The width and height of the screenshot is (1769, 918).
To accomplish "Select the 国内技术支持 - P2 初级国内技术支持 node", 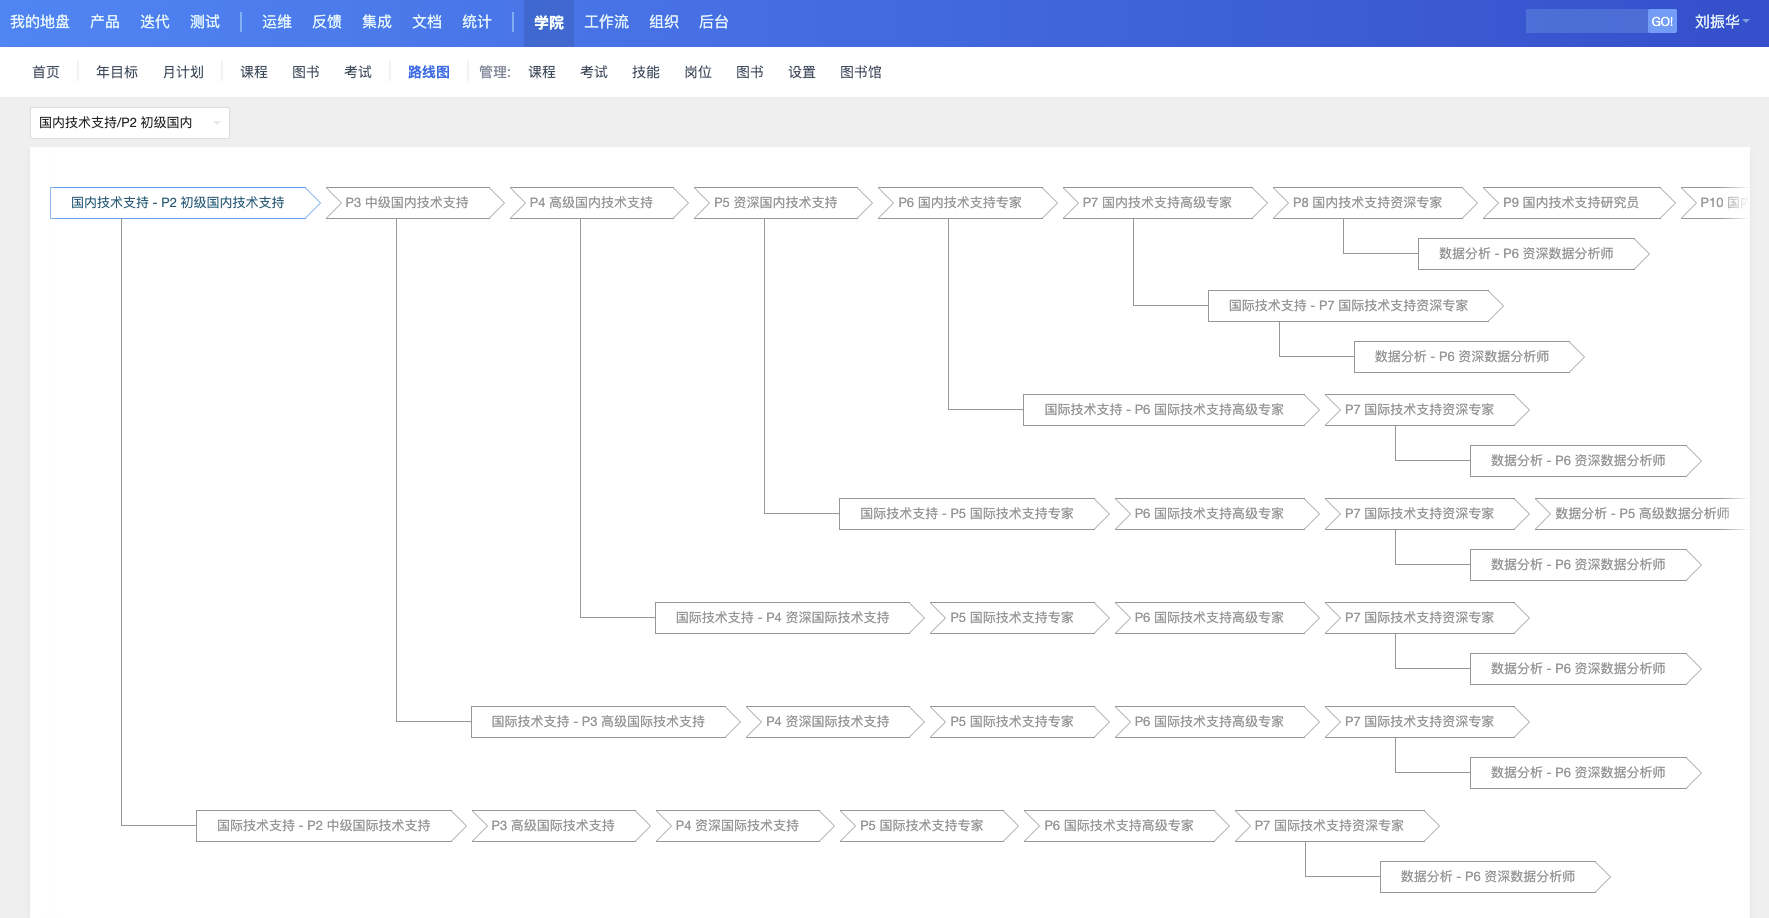I will coord(185,203).
